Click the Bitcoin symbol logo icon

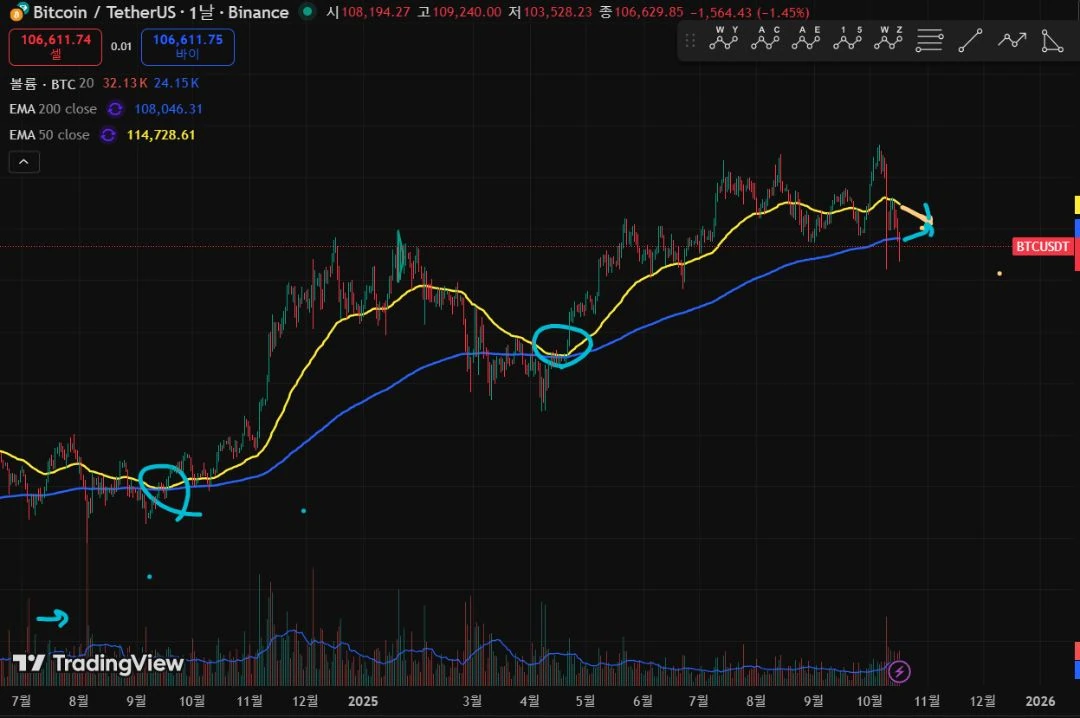click(19, 12)
